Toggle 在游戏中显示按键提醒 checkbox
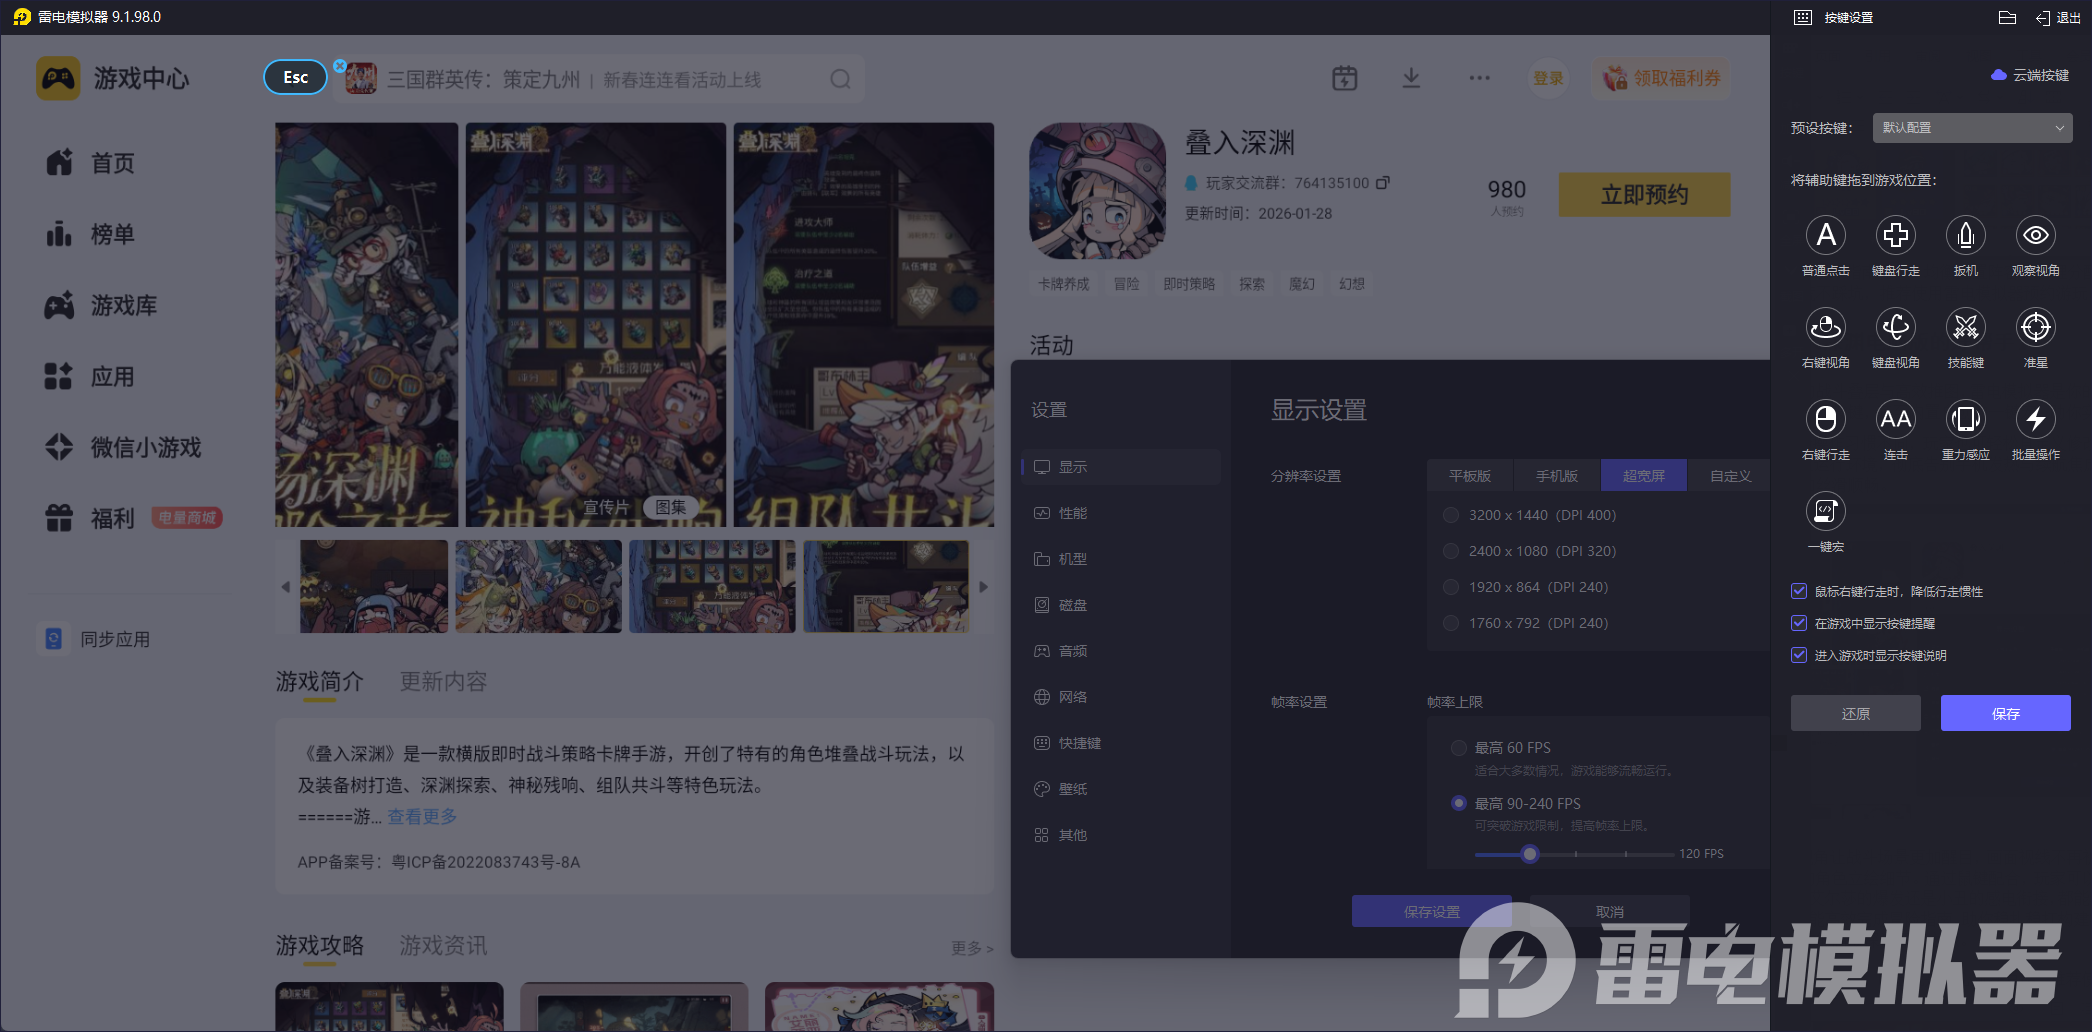2092x1032 pixels. [1799, 623]
